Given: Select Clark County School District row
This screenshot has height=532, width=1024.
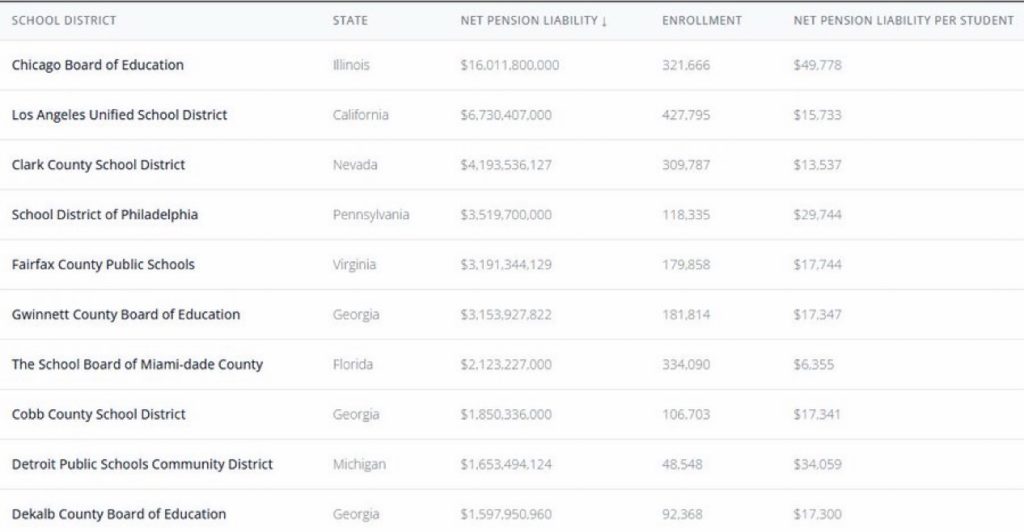Looking at the screenshot, I should [98, 165].
